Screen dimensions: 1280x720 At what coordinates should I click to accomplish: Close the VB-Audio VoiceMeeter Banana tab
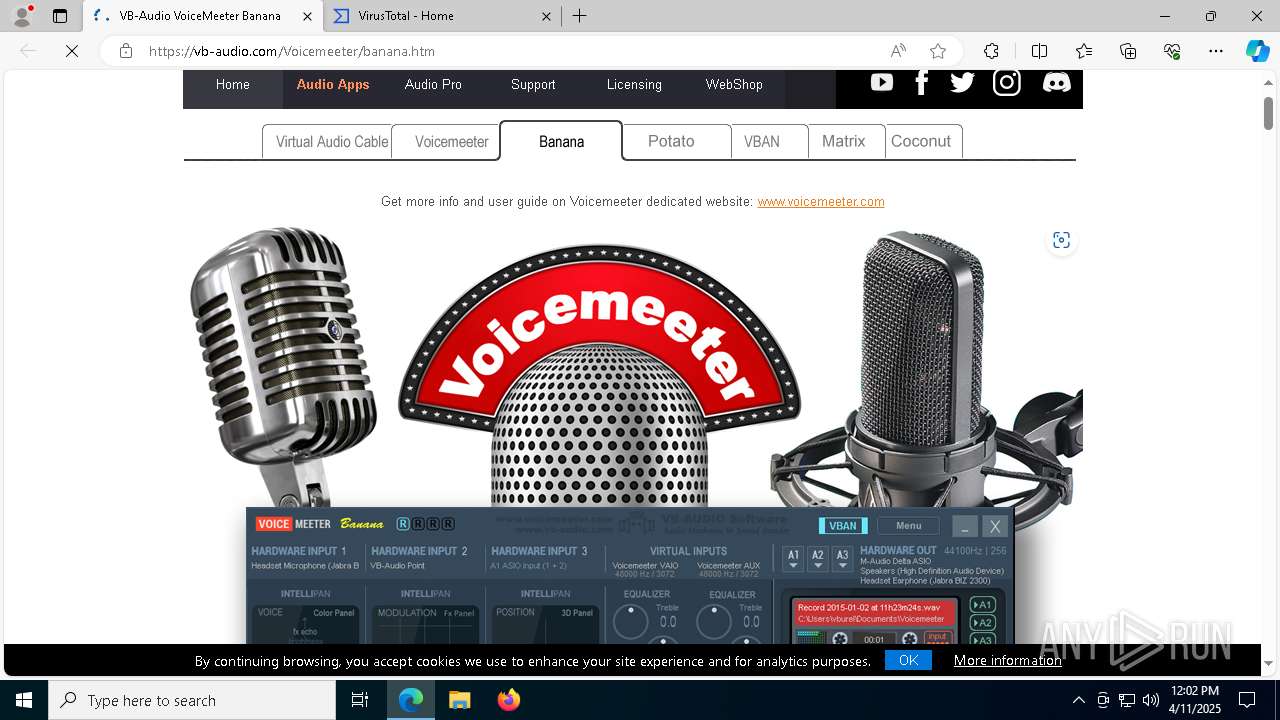tap(307, 16)
